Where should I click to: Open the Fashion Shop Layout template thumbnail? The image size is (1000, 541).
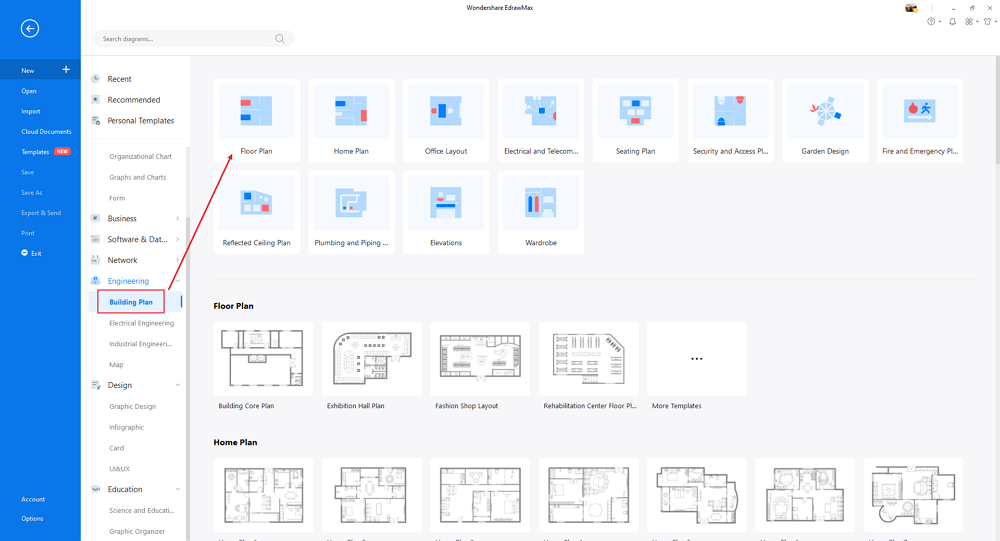[480, 359]
